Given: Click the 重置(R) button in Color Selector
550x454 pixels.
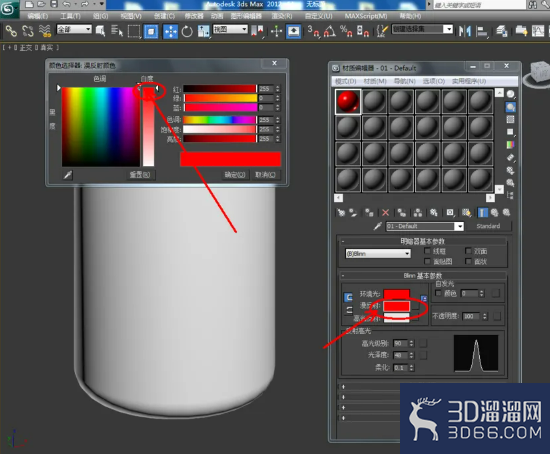Looking at the screenshot, I should pos(140,175).
